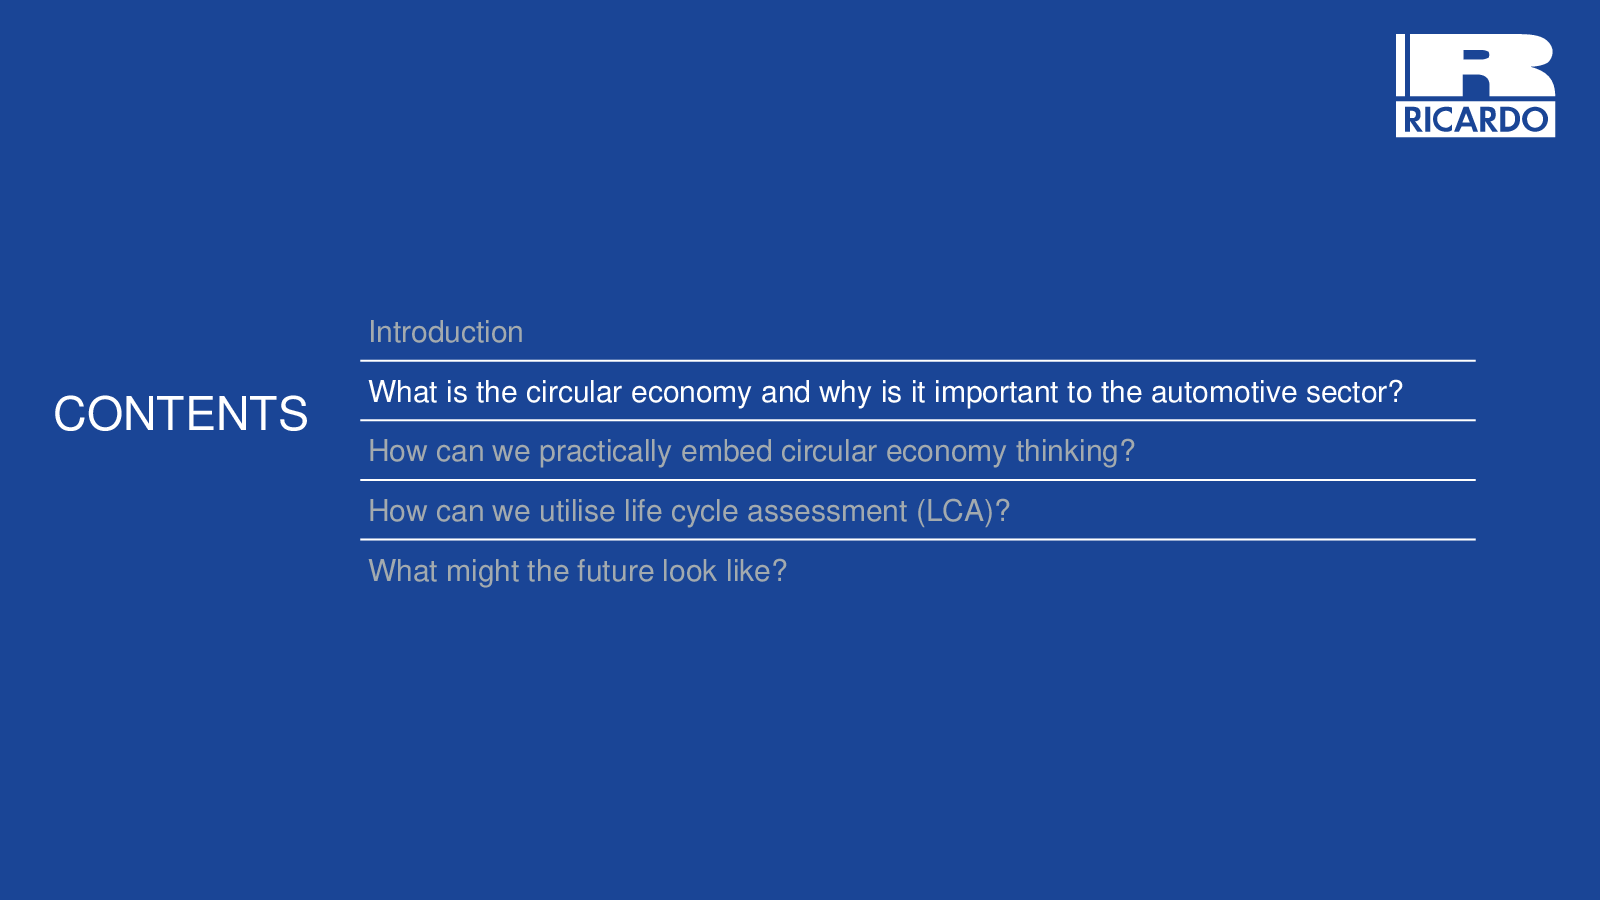Click the divider line beneath the highlighted entry
Image resolution: width=1600 pixels, height=900 pixels.
tap(918, 420)
